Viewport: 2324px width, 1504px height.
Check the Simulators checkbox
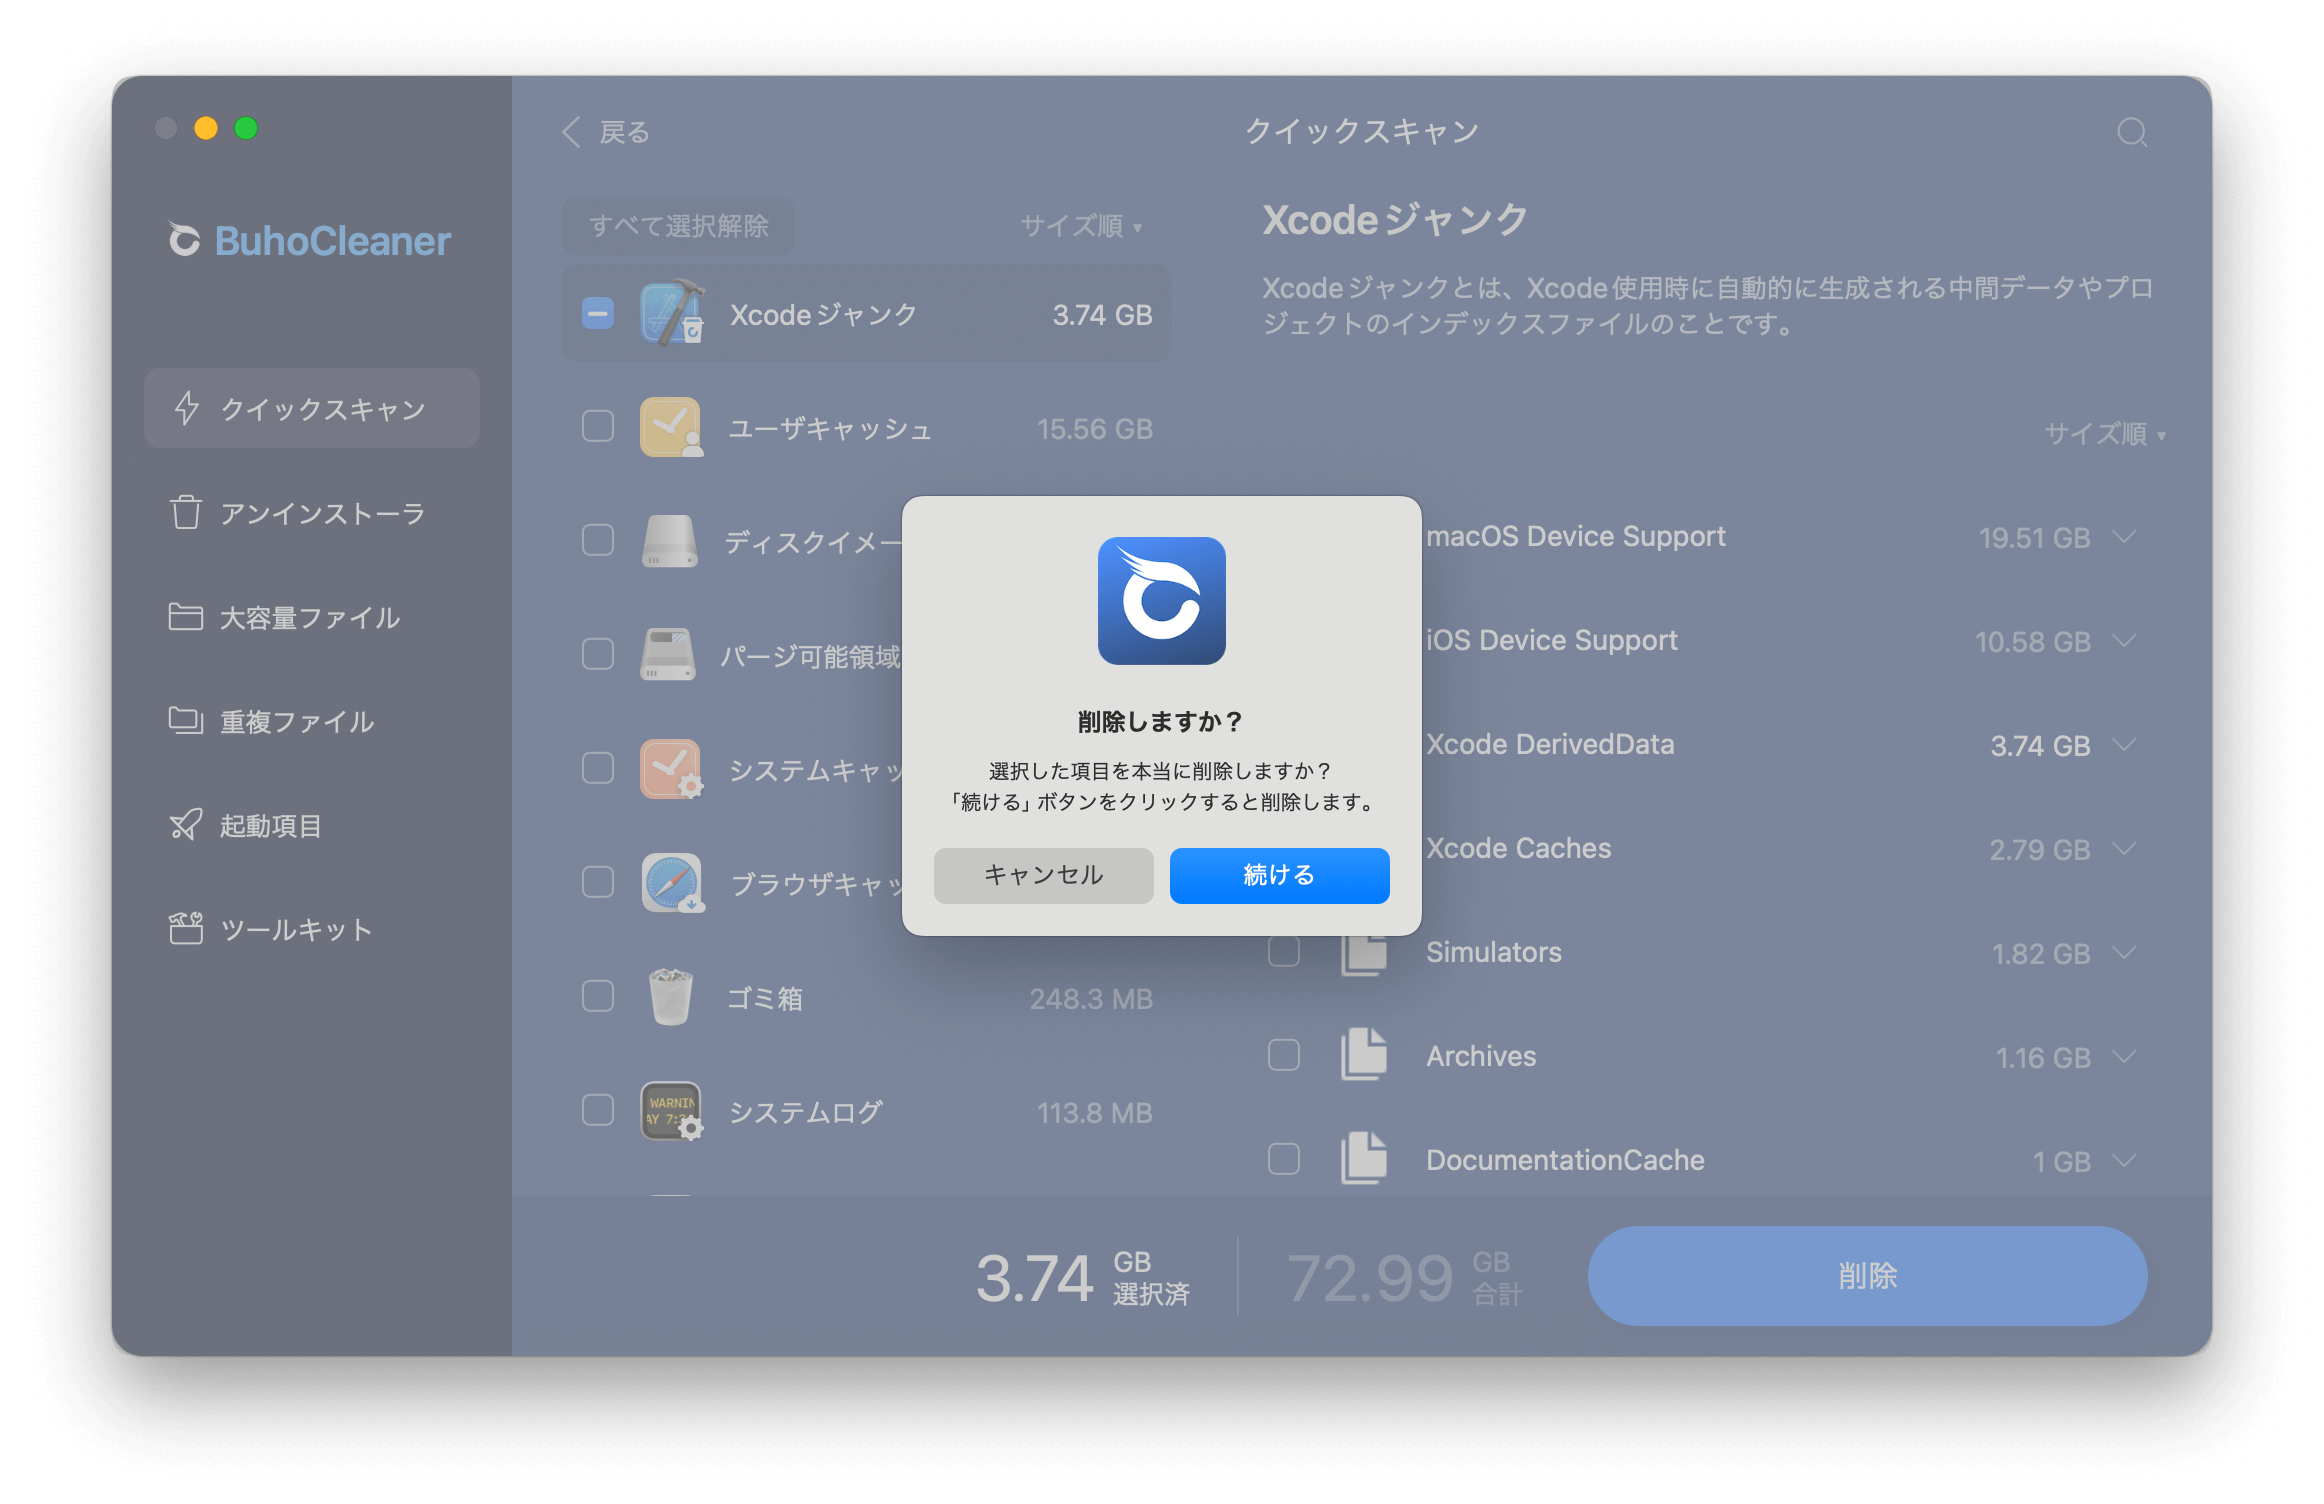tap(1284, 952)
